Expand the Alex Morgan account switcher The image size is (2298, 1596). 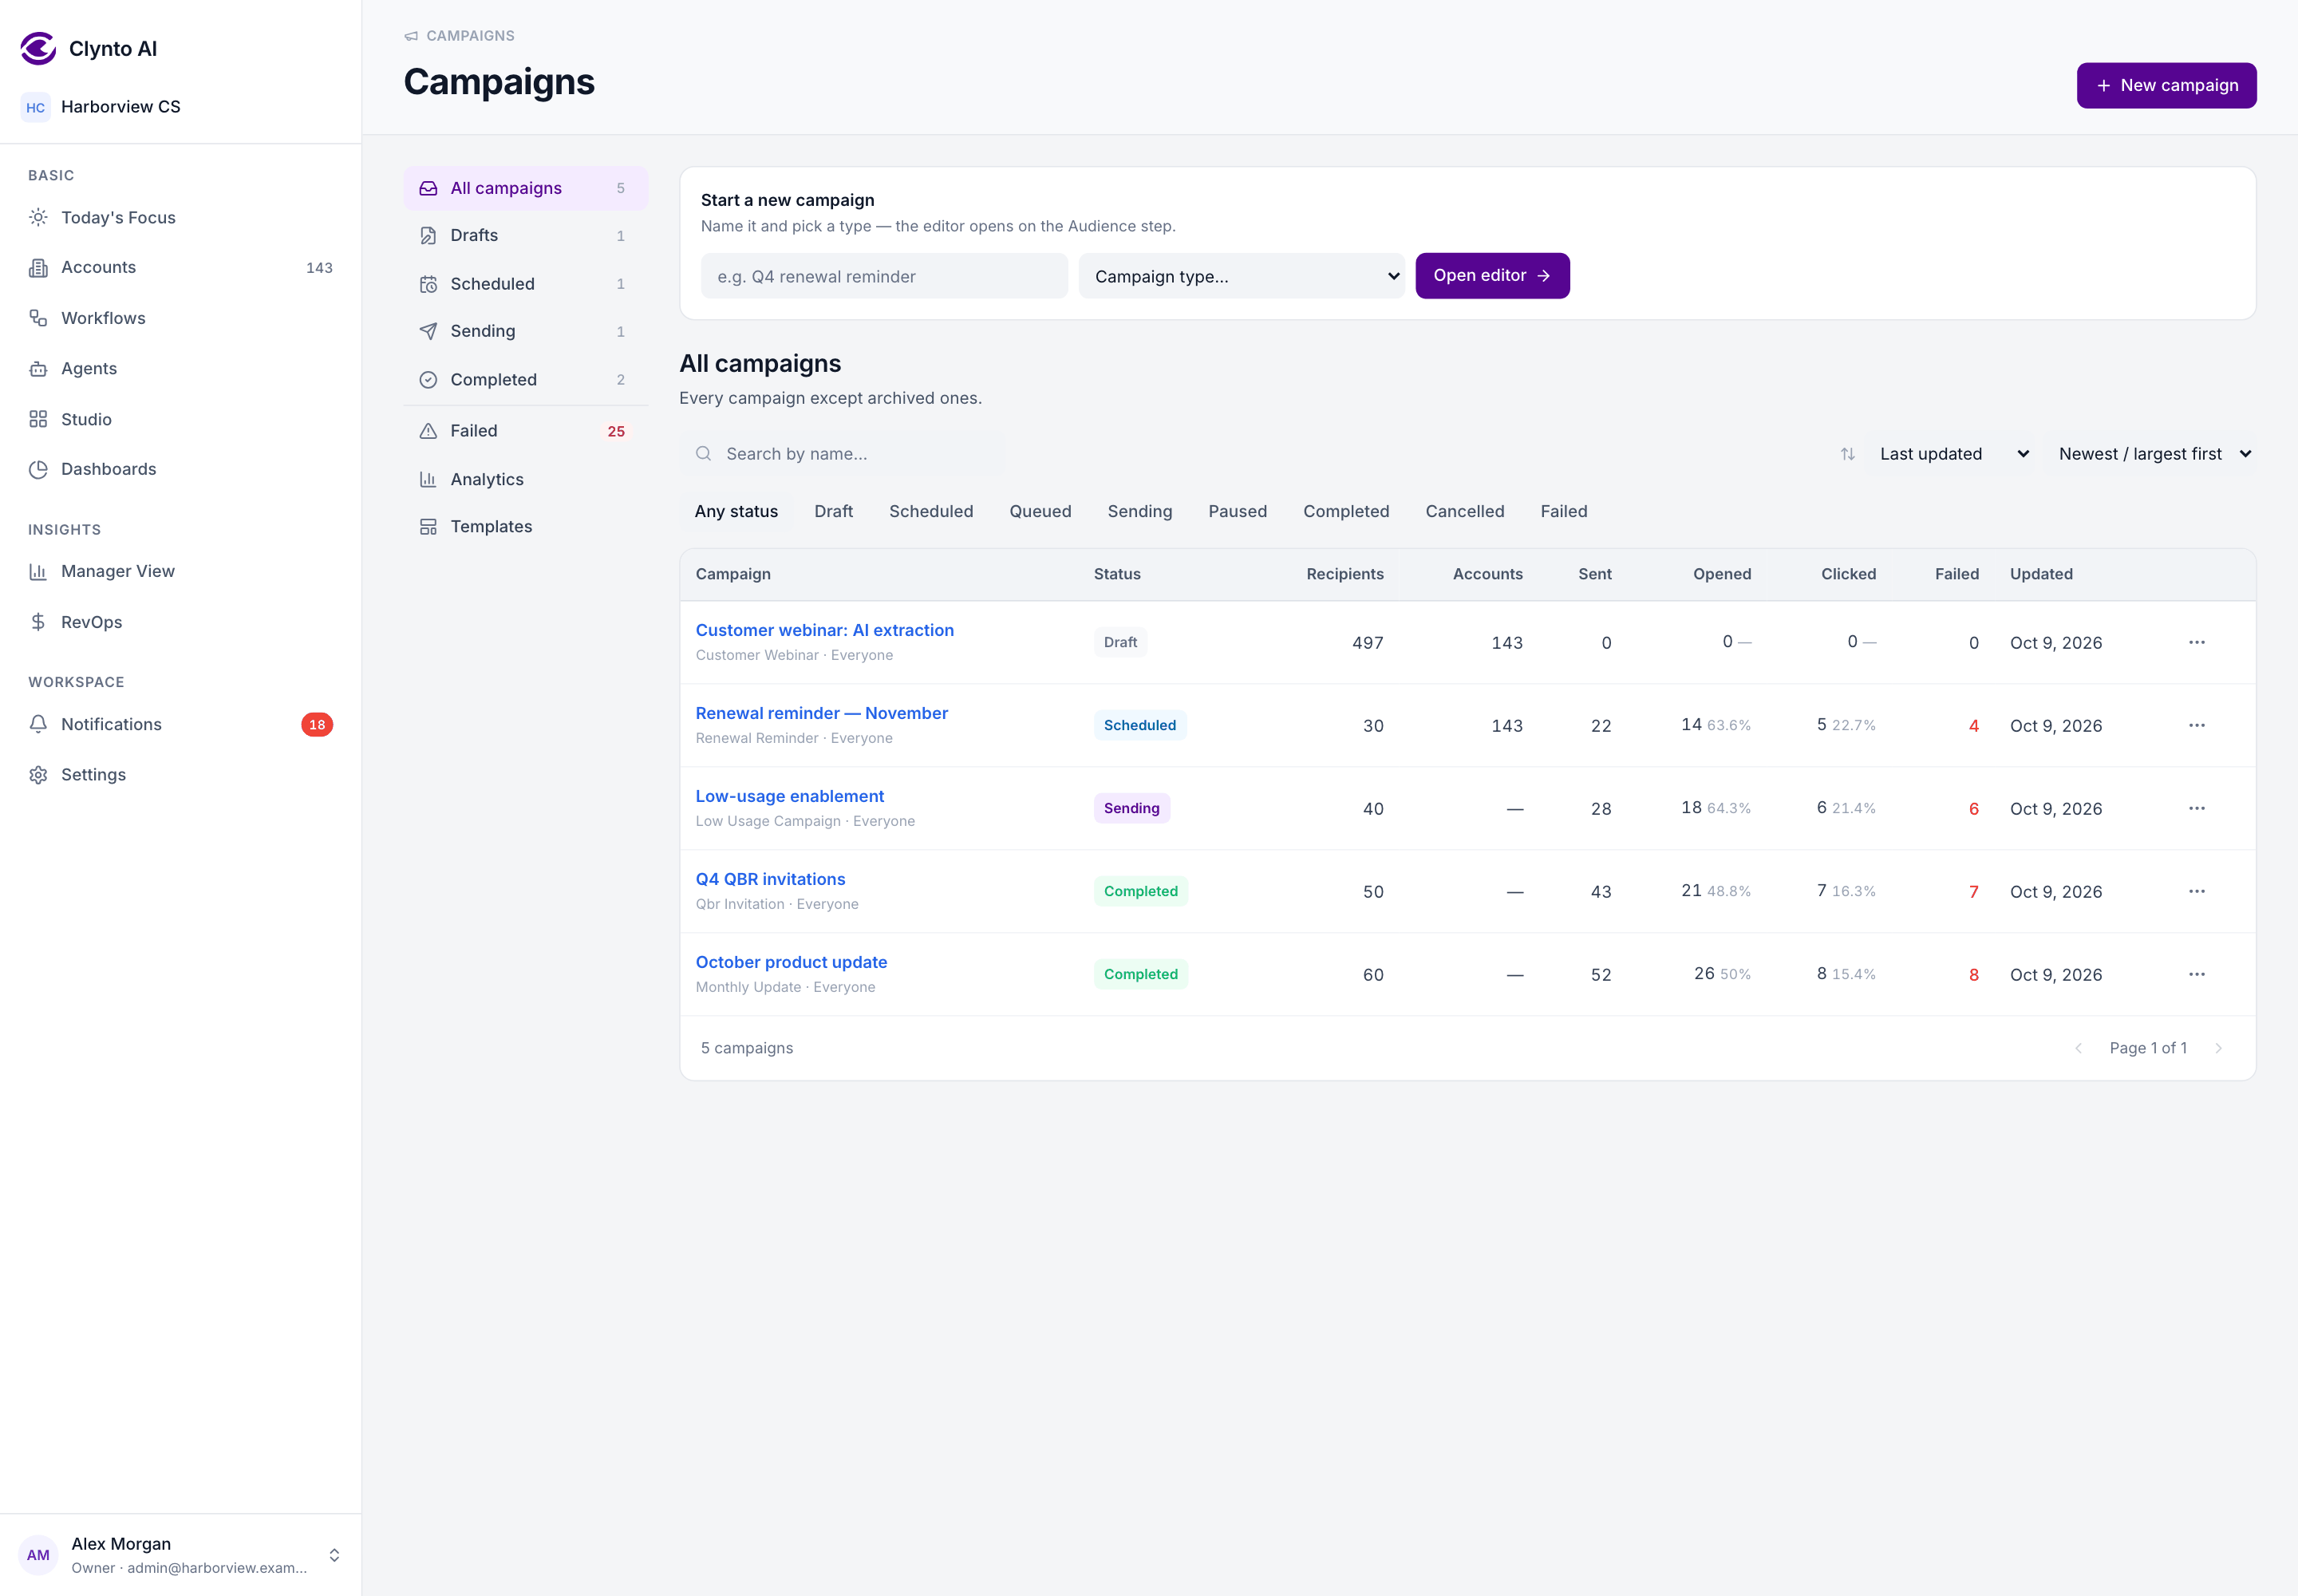point(334,1555)
